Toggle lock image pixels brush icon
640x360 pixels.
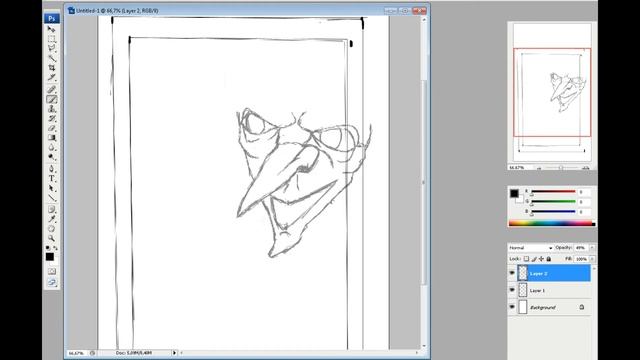pos(534,259)
